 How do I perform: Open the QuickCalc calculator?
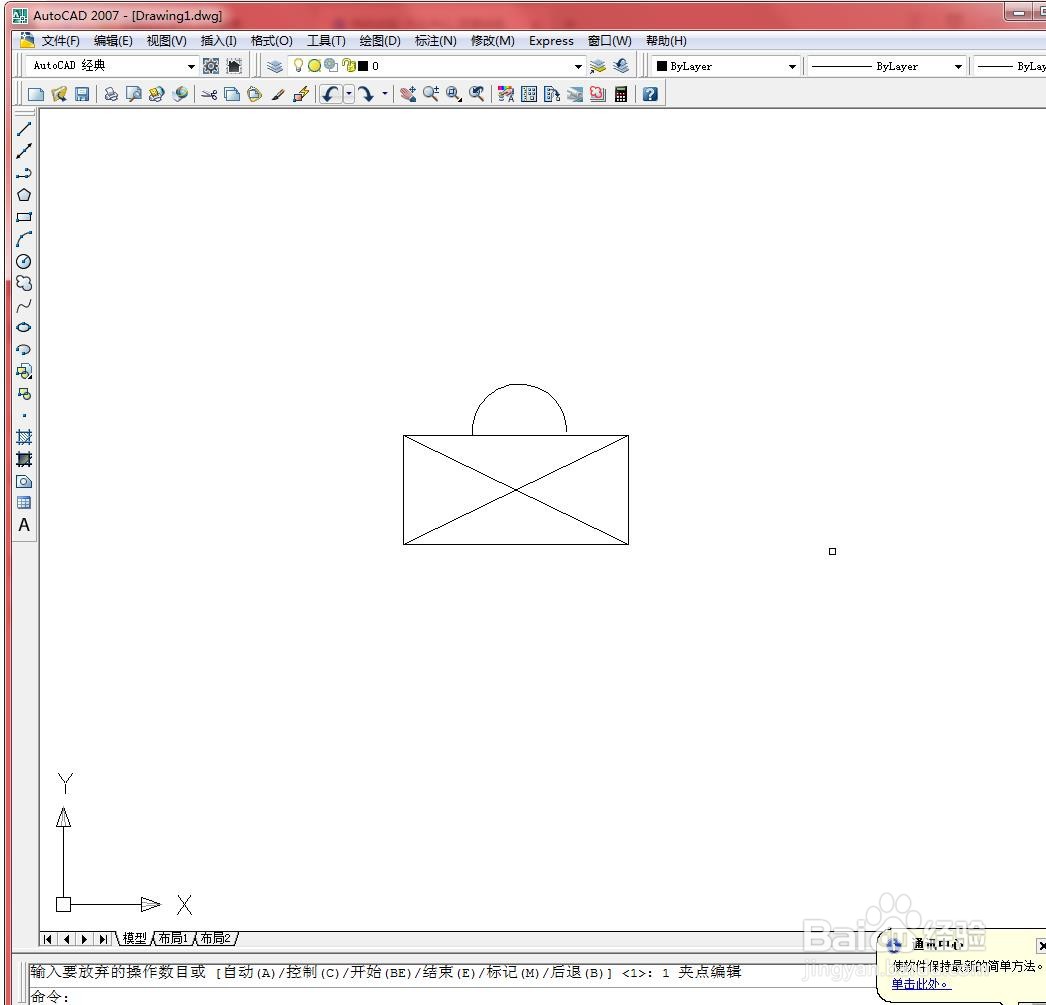tap(620, 95)
